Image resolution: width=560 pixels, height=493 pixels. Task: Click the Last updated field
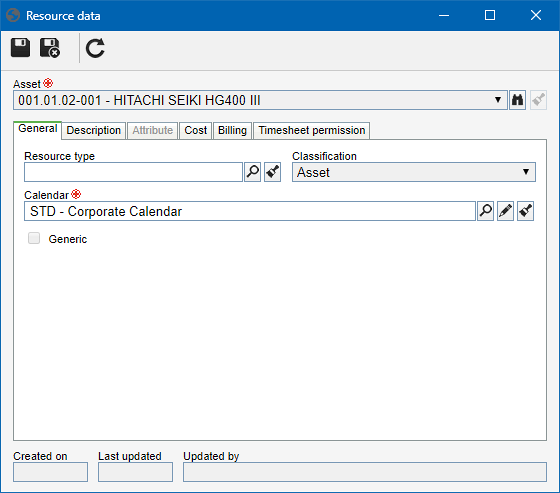135,472
